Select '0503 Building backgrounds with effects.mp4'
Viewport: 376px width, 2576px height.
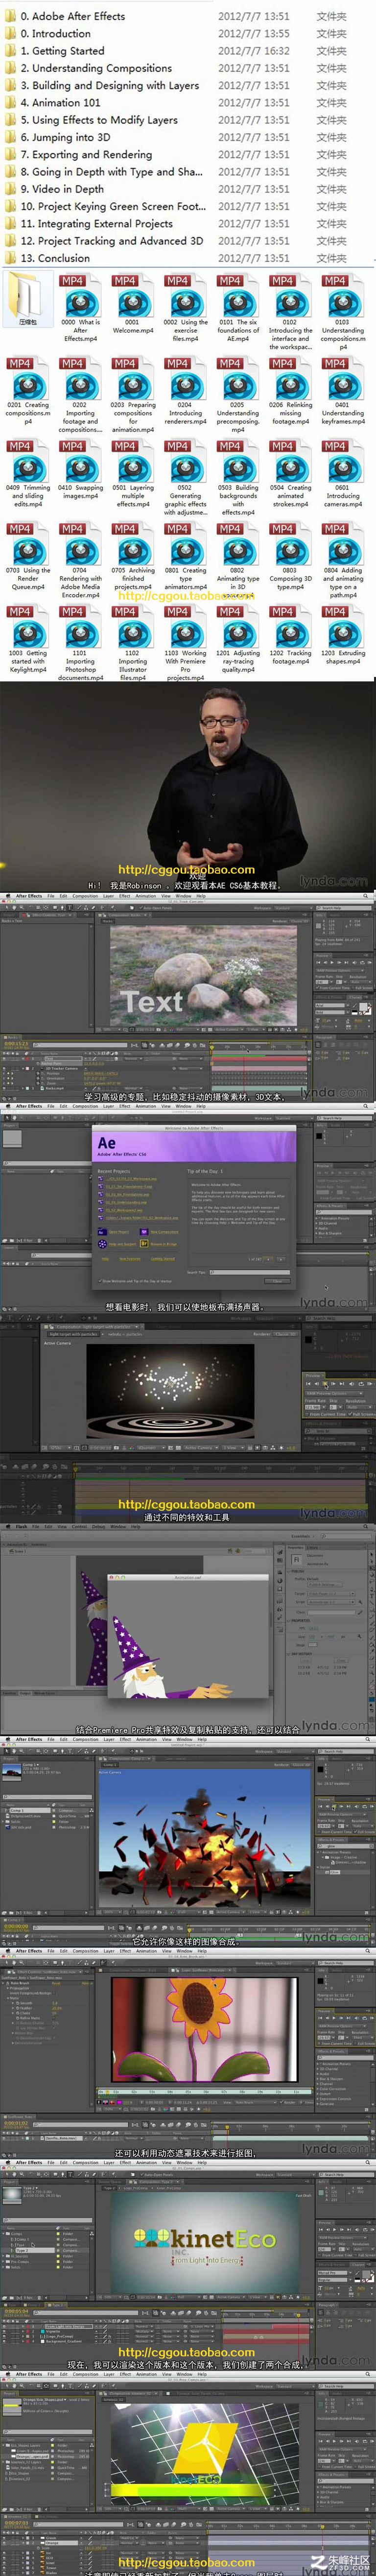238,479
